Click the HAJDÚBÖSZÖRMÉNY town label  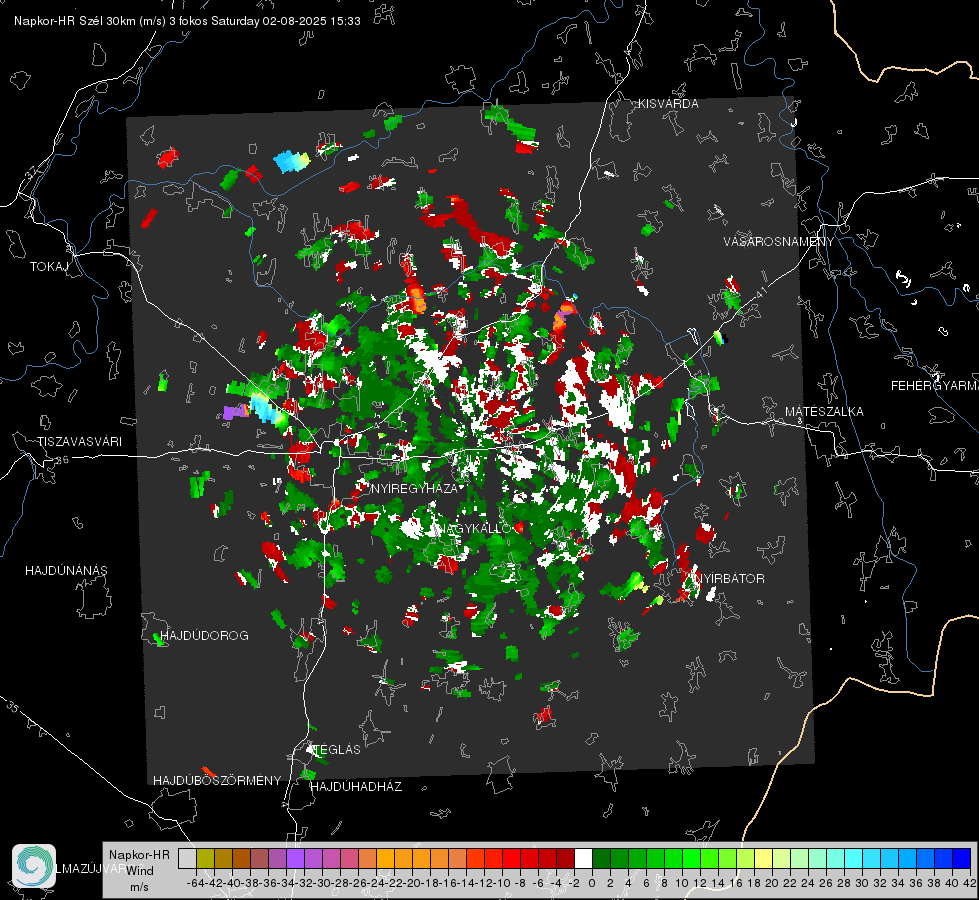[x=217, y=781]
